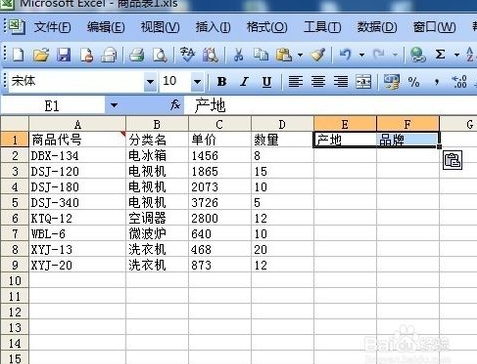Open the 窗口(W) menu
The image size is (477, 364).
click(434, 27)
